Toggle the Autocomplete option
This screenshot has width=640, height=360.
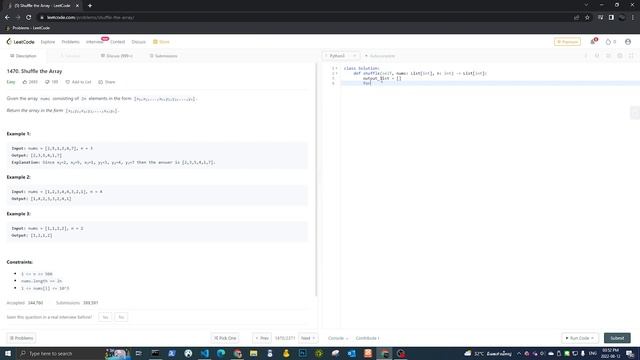tap(380, 56)
